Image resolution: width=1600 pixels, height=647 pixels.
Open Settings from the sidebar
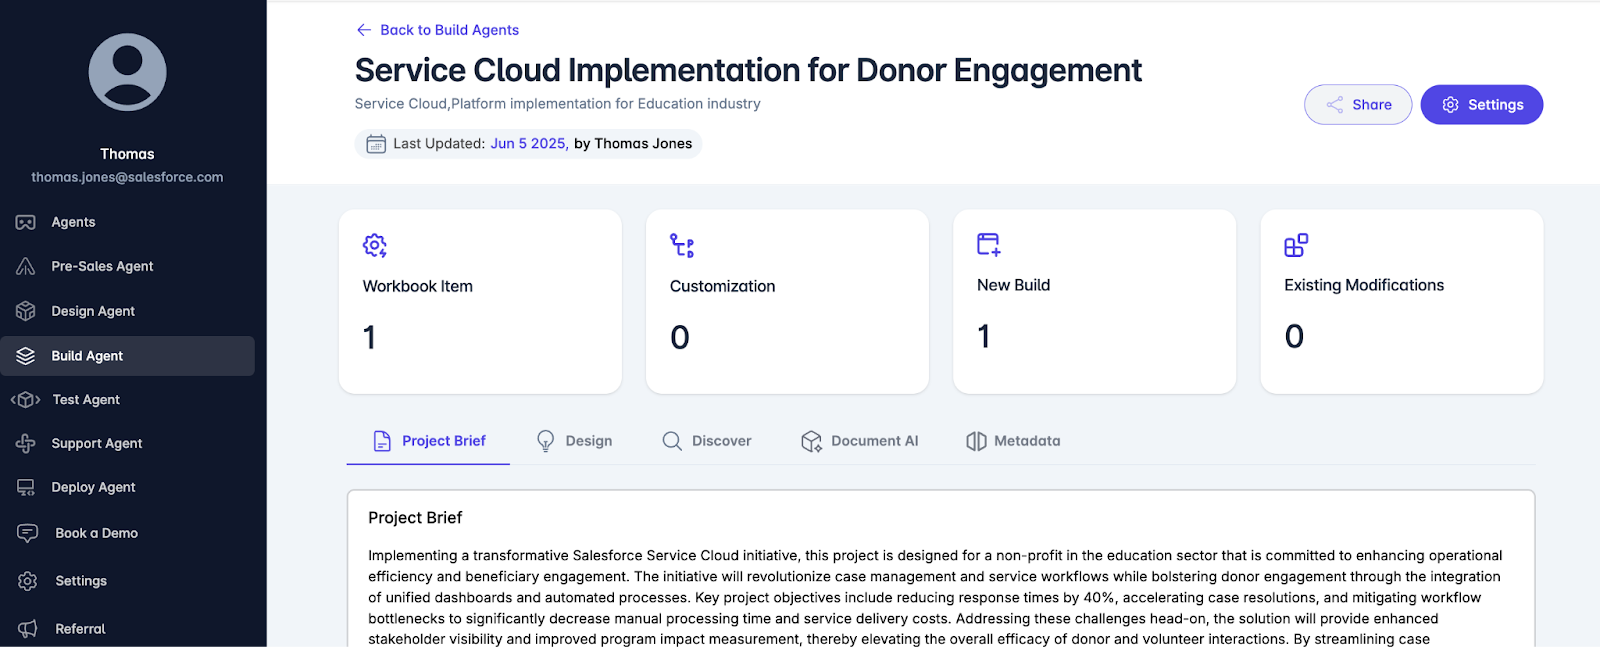pos(127,581)
